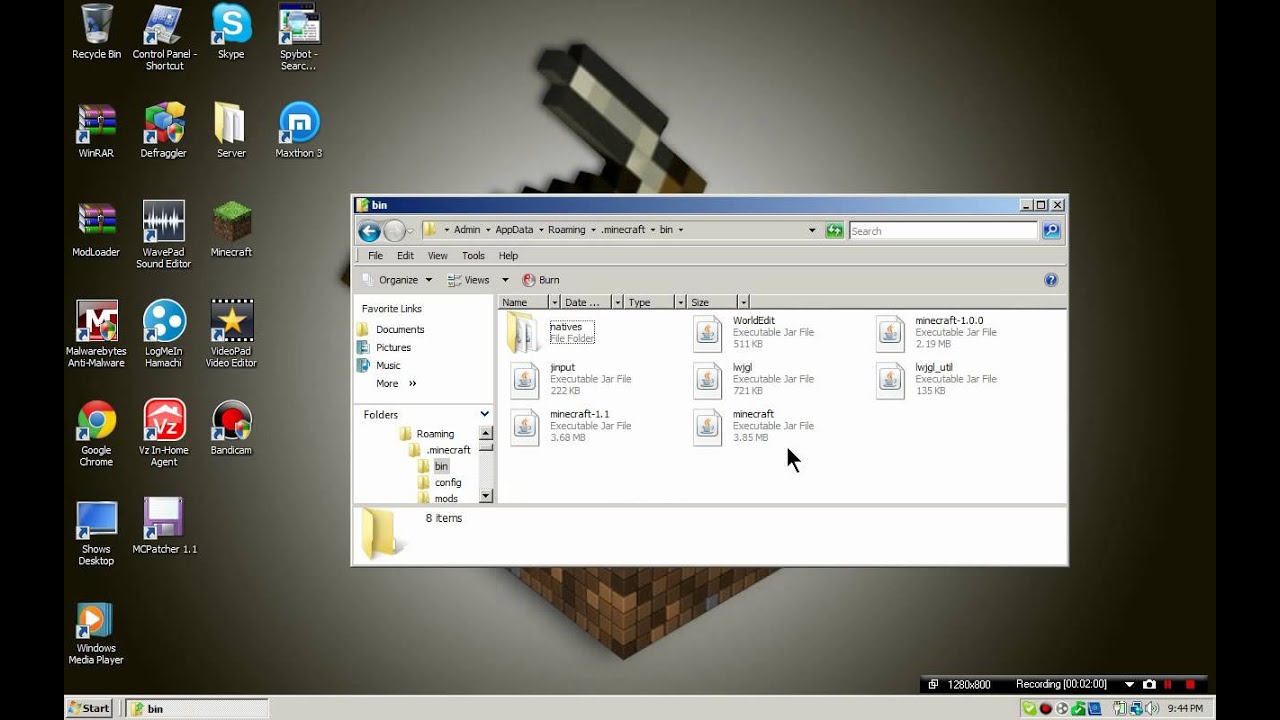The image size is (1280, 720).
Task: Select the mods folder in tree
Action: 446,498
